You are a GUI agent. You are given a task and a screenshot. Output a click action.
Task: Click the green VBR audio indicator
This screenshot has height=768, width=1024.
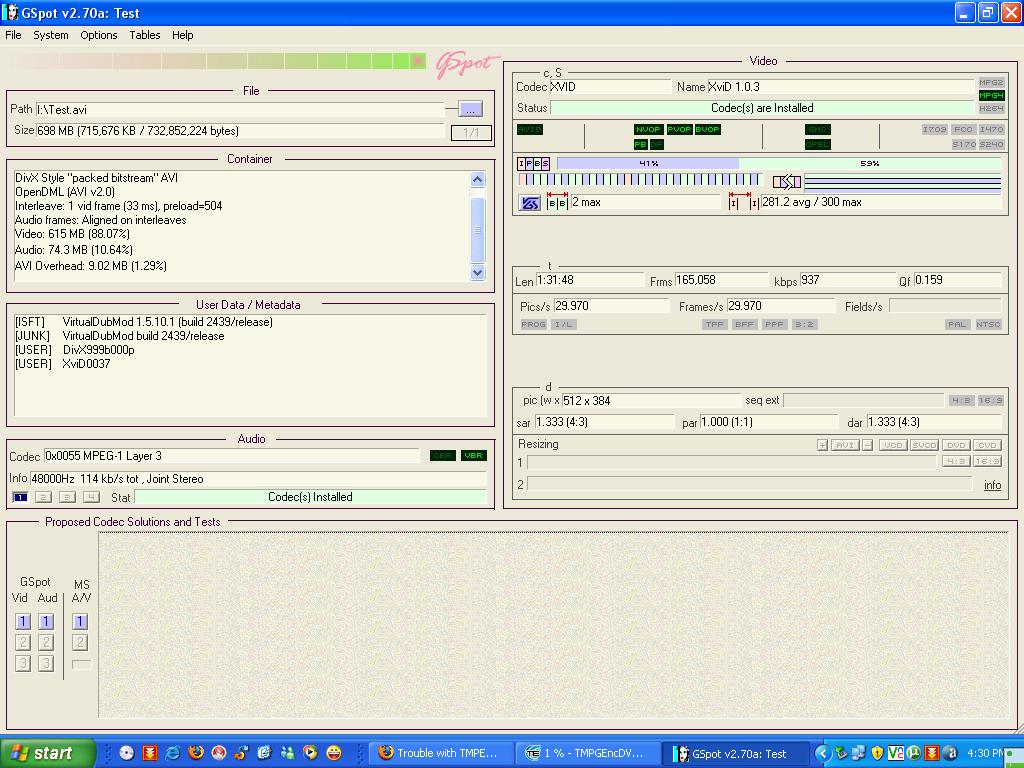point(473,456)
